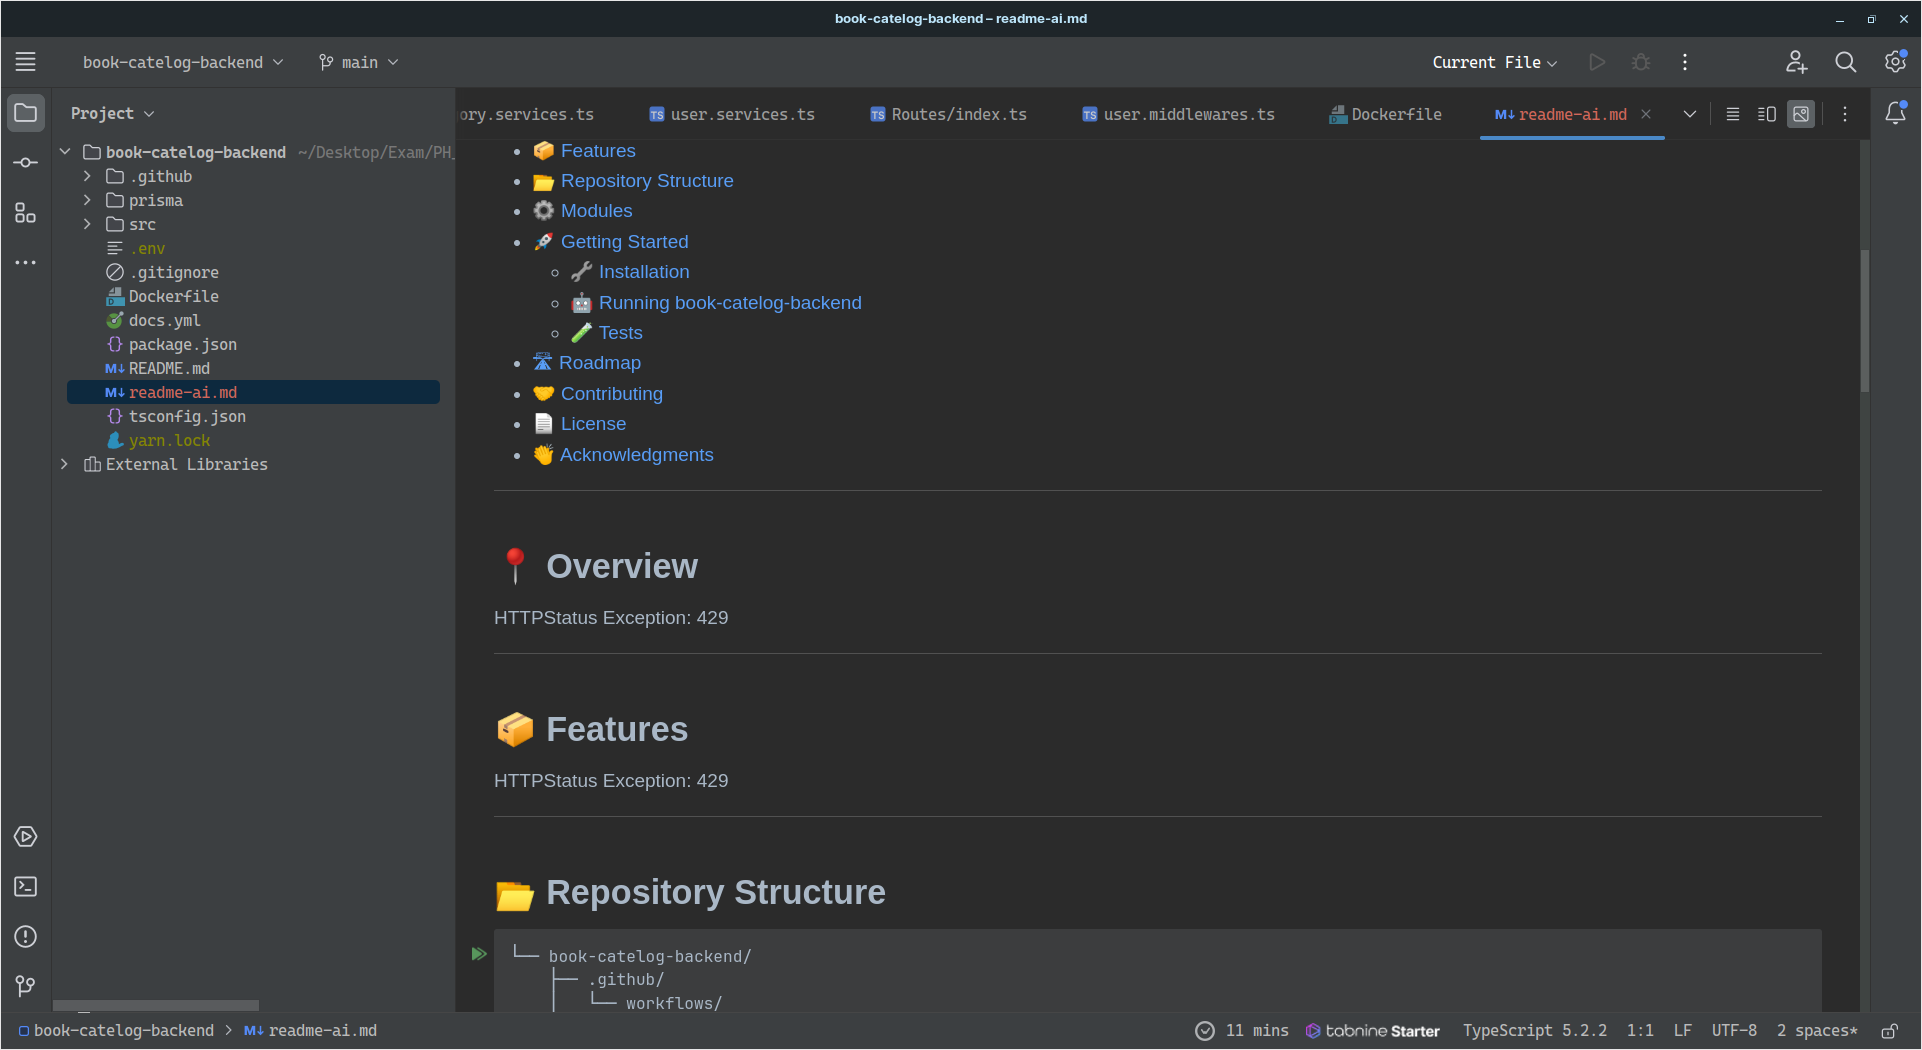
Task: Switch to editor-only view
Action: (1733, 114)
